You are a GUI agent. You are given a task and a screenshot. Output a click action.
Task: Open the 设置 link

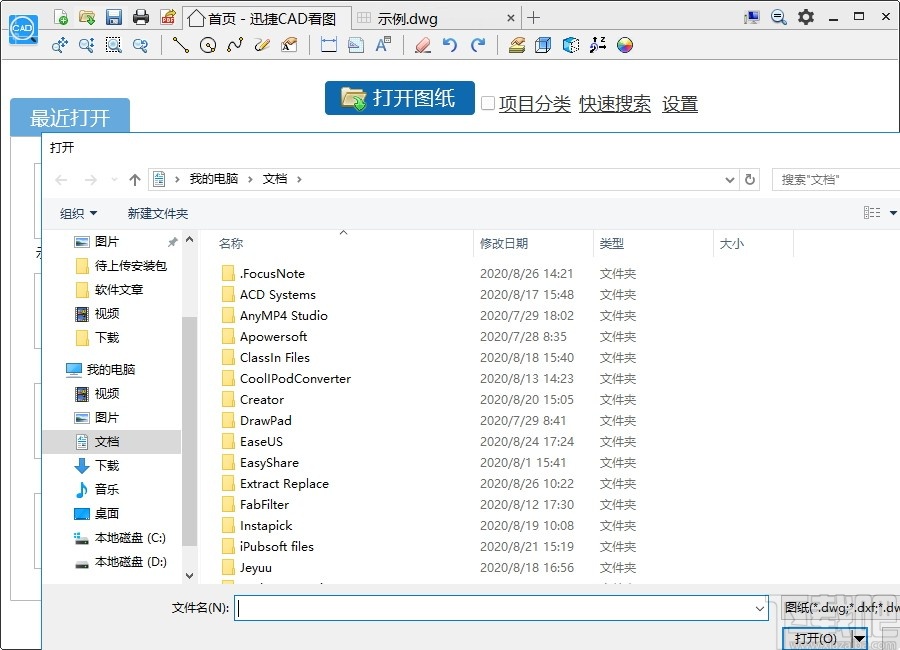[x=680, y=104]
